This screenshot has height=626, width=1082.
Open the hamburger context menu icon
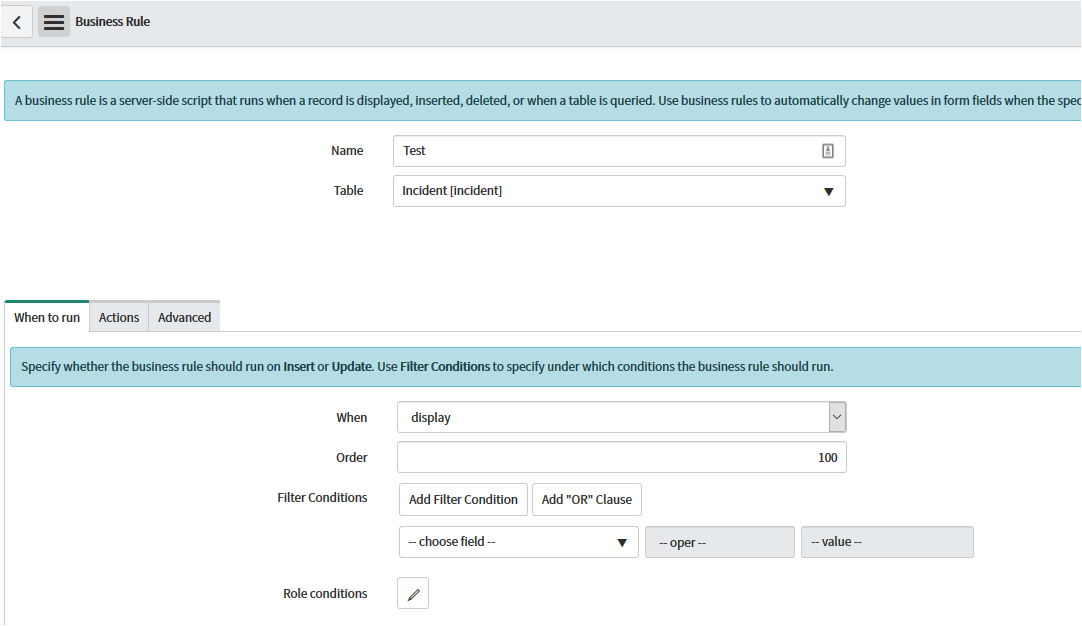click(54, 22)
